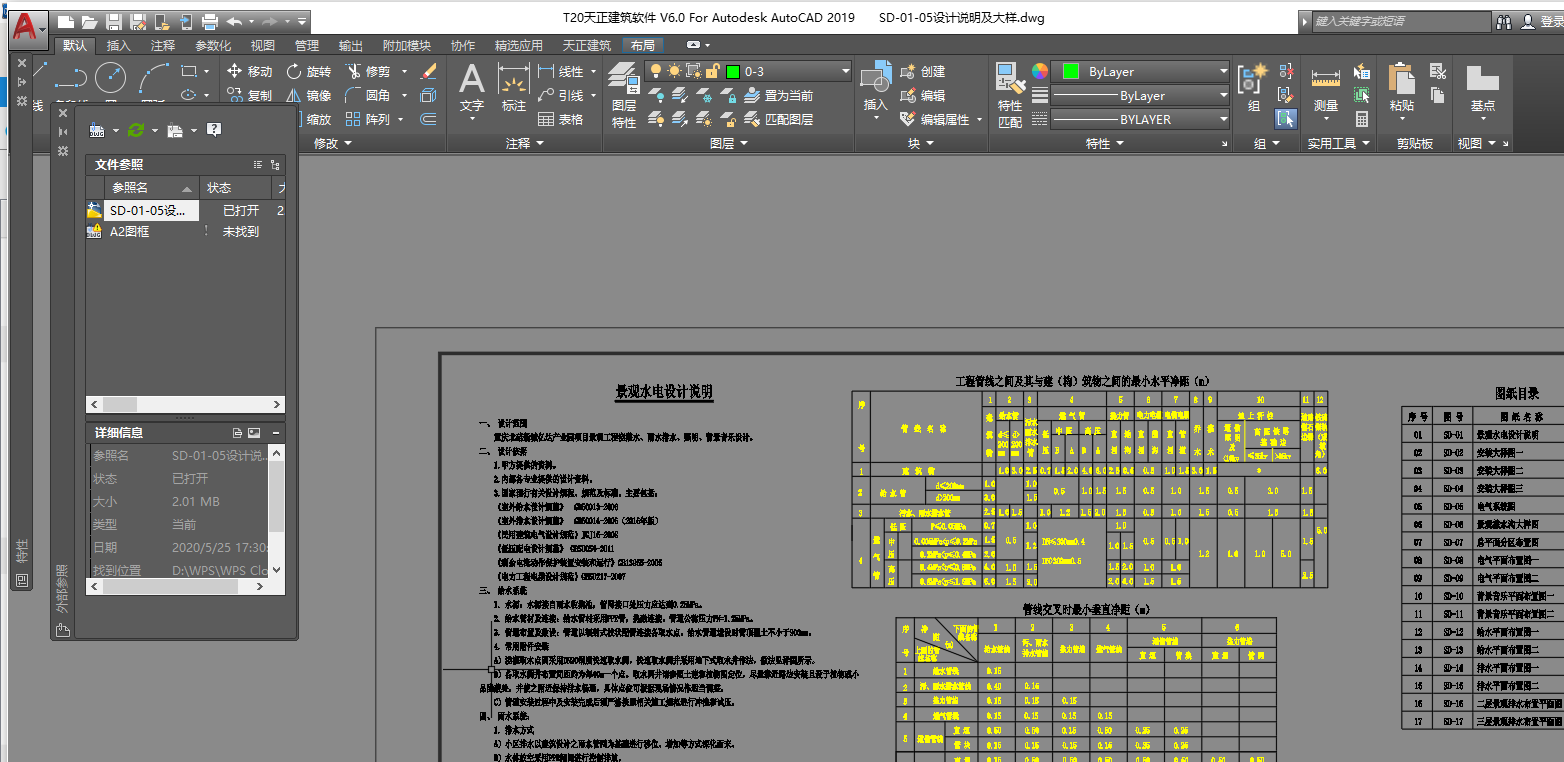
Task: Switch to the Insert (插入) ribbon tab
Action: coord(118,45)
